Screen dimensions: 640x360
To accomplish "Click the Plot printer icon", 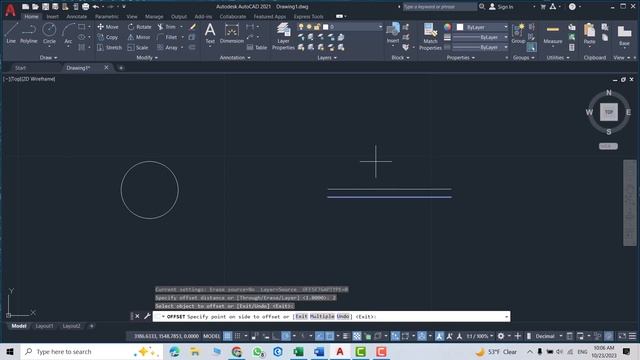I will tap(85, 7).
